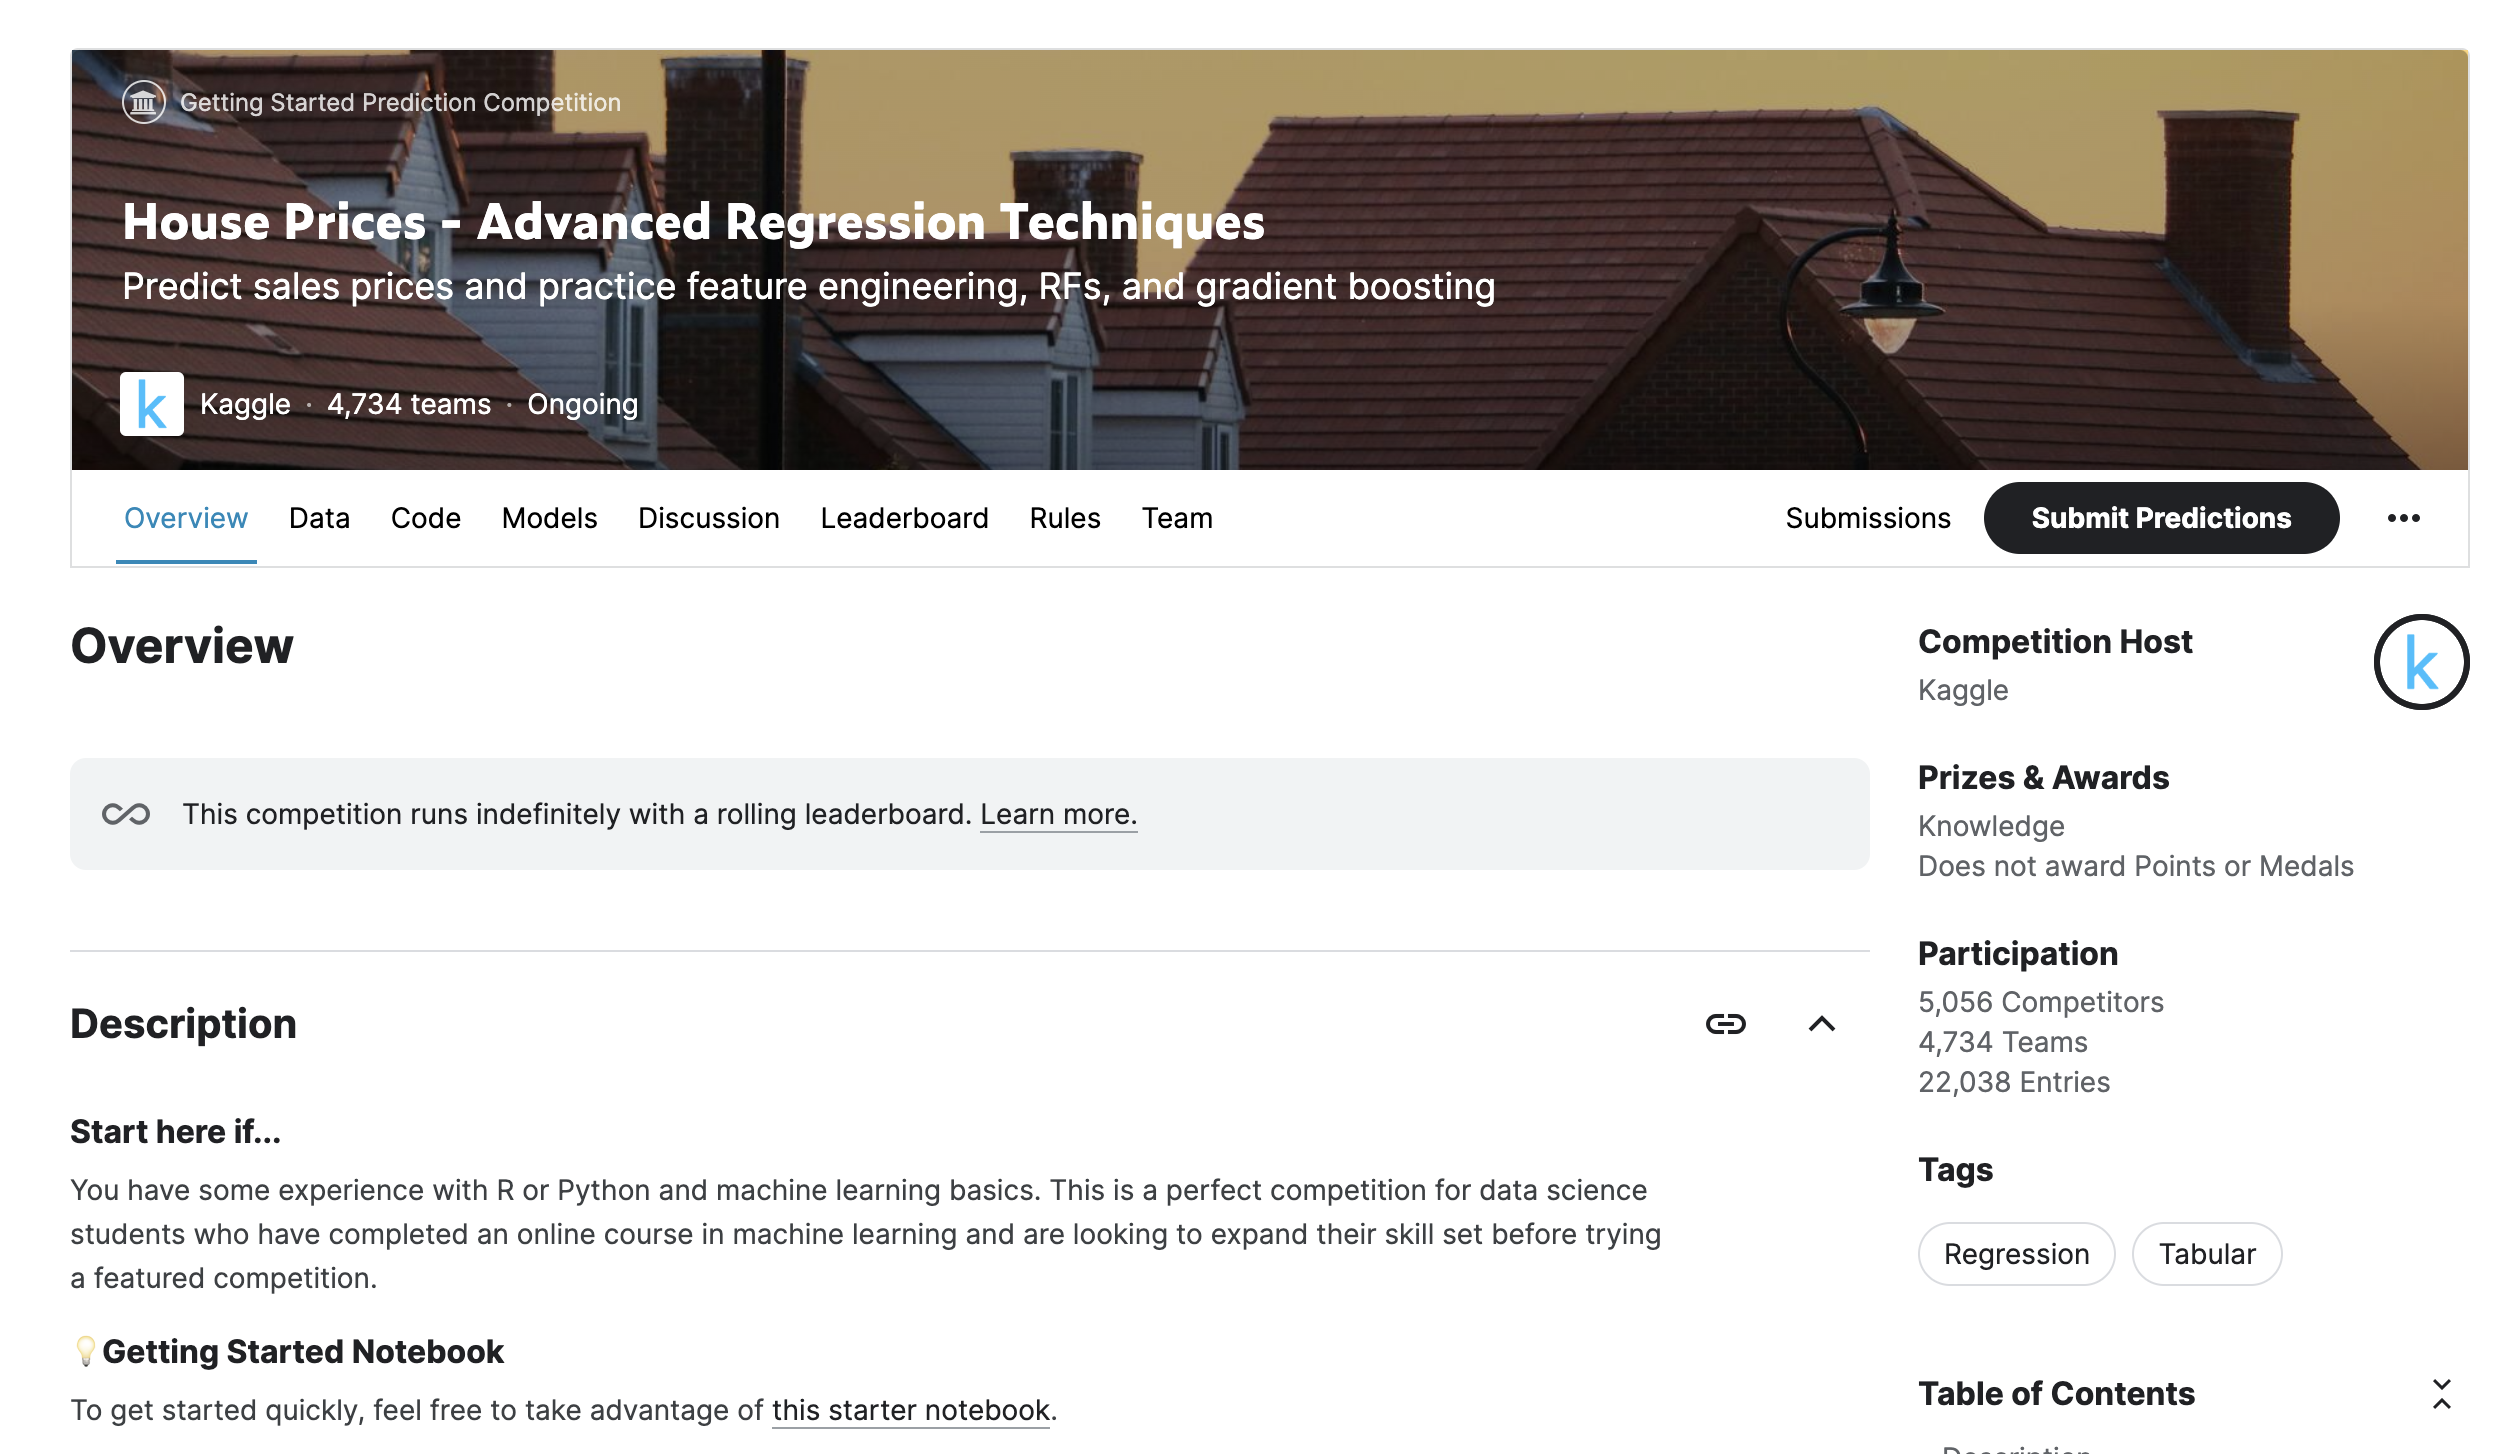Switch to the Data tab

pyautogui.click(x=319, y=518)
